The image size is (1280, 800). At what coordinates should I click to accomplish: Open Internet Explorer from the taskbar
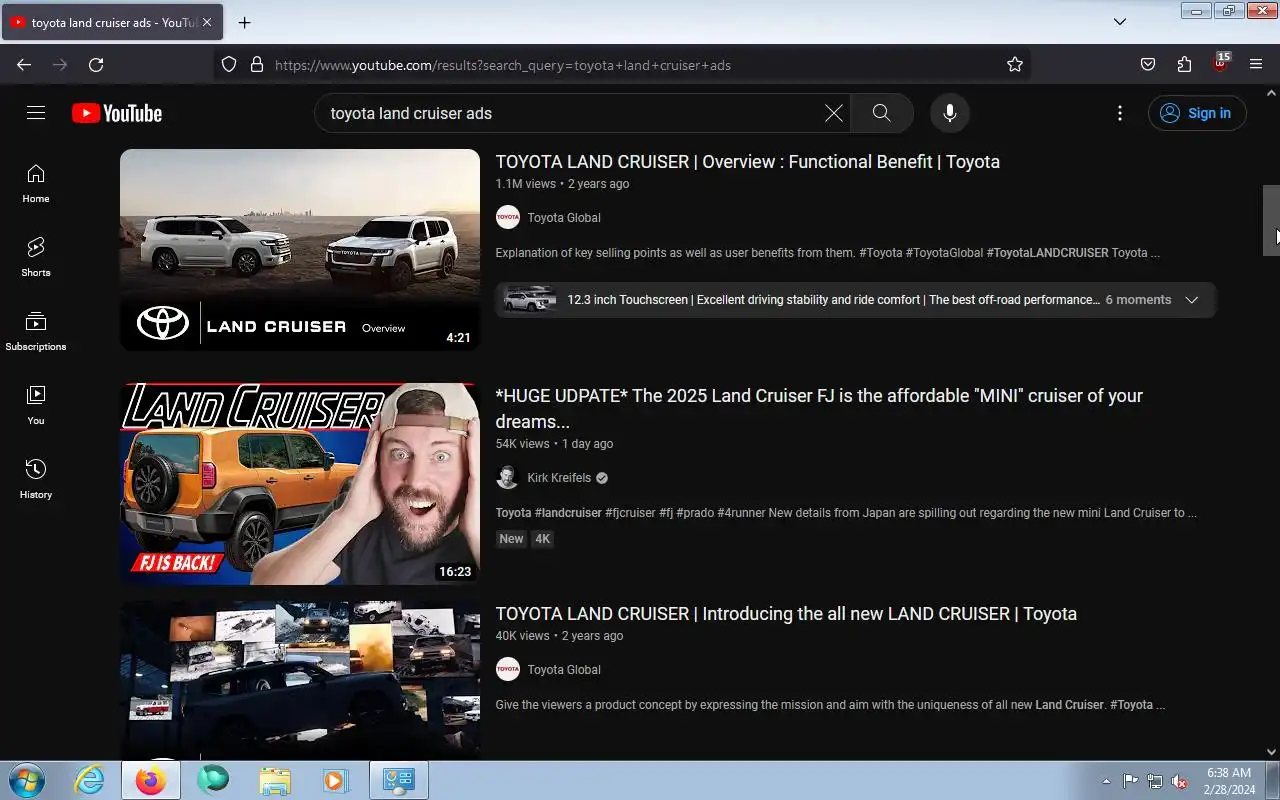click(x=89, y=780)
